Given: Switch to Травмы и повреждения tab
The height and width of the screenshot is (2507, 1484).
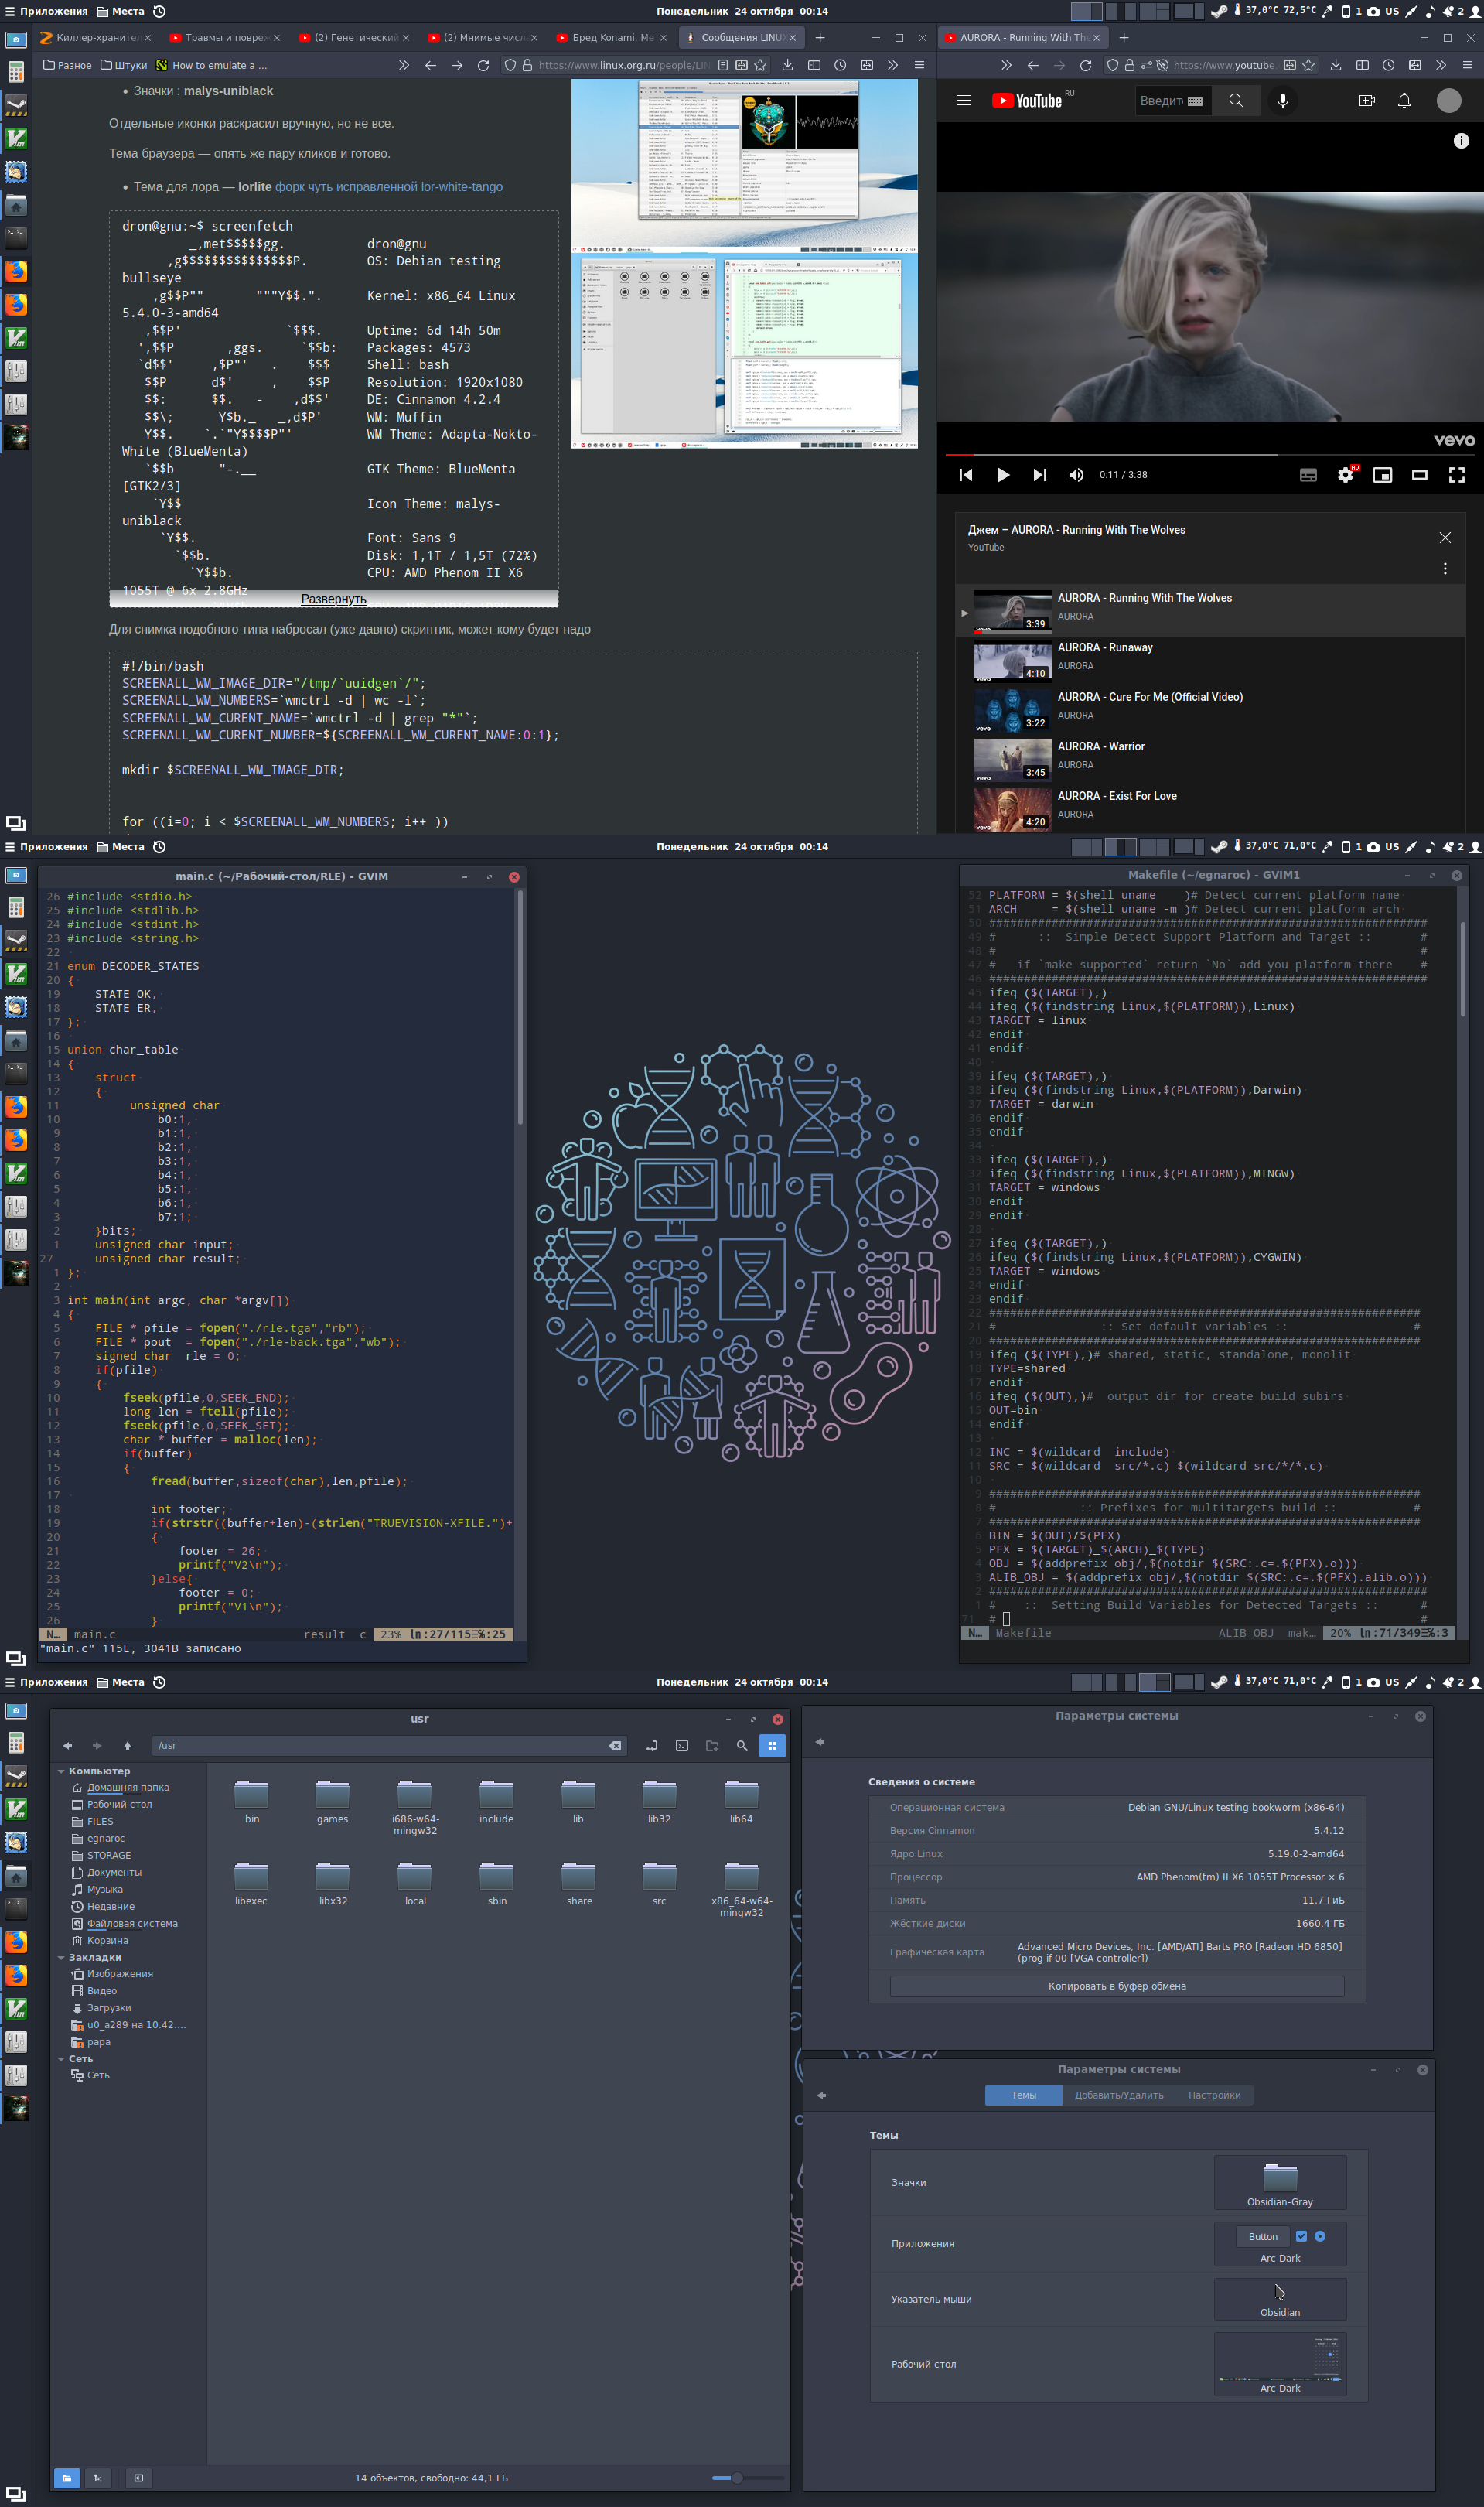Looking at the screenshot, I should 224,37.
